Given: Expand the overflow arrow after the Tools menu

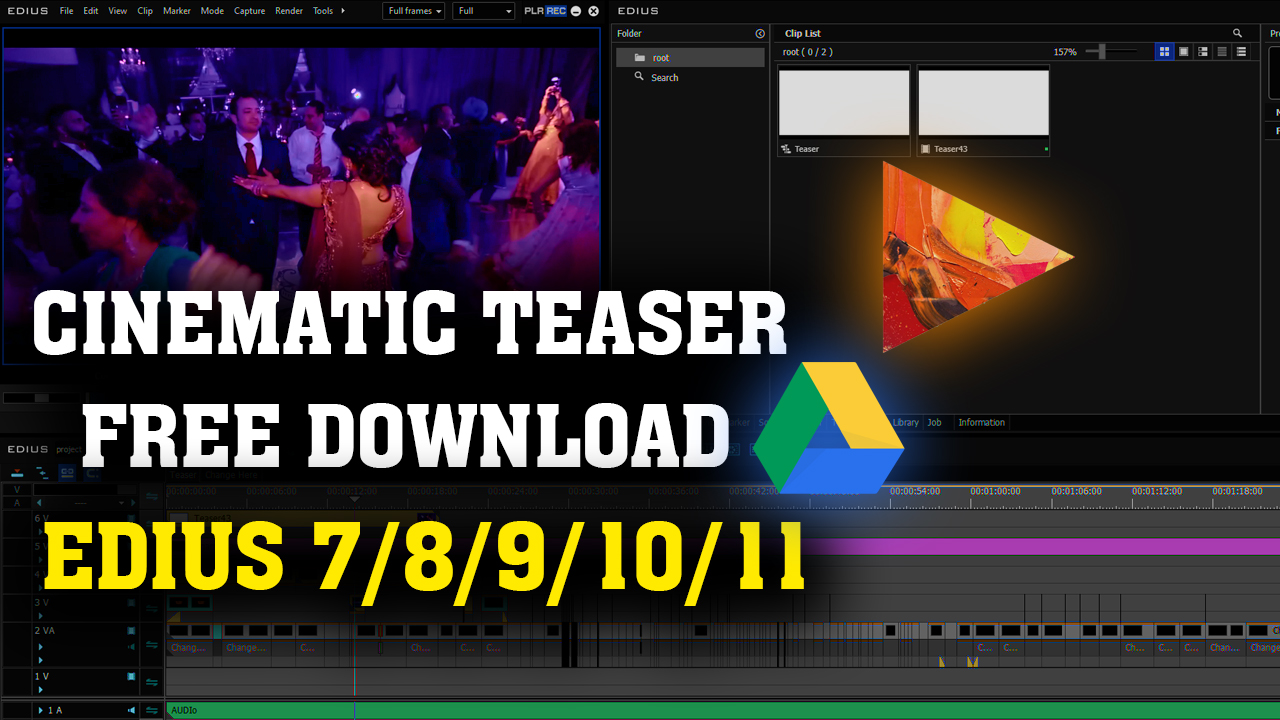Looking at the screenshot, I should (x=344, y=11).
